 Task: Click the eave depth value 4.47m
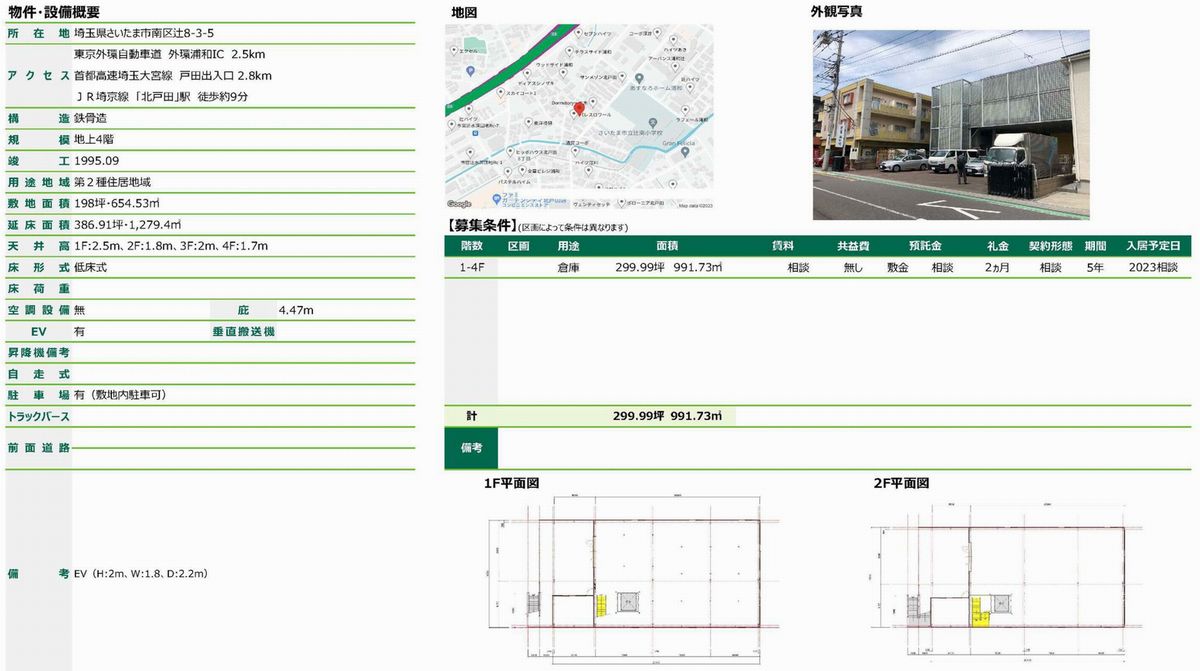296,311
